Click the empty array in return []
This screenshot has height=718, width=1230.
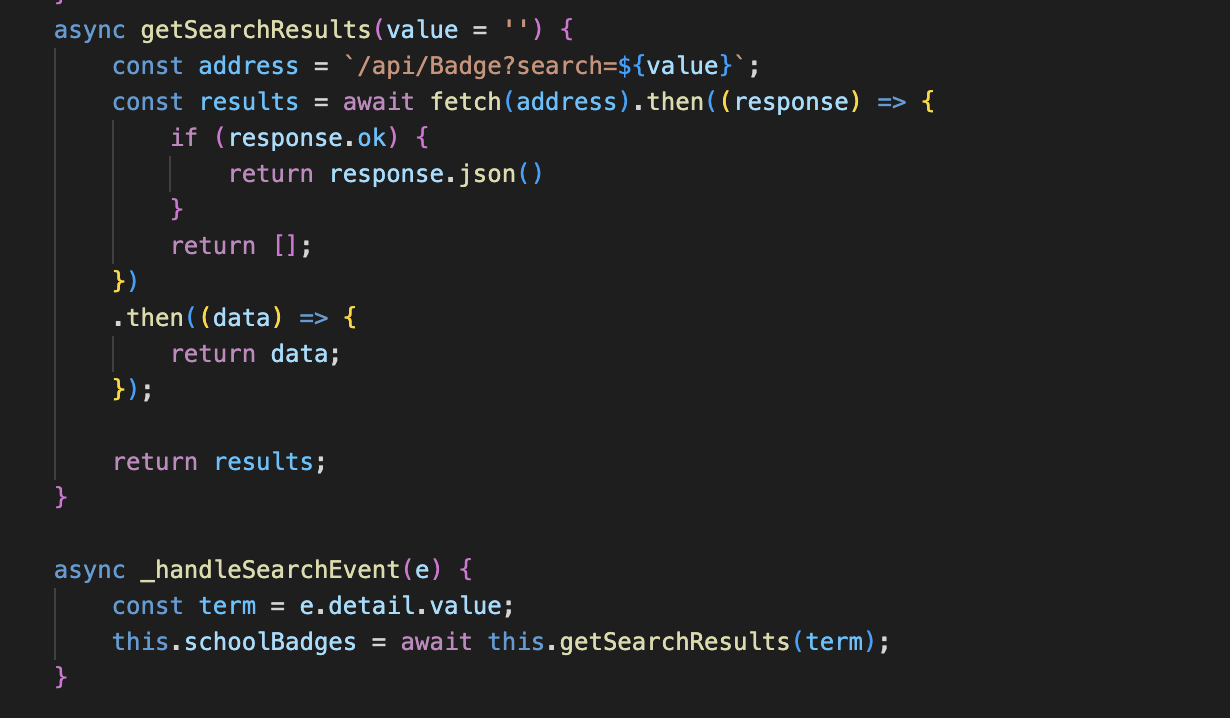tap(285, 246)
